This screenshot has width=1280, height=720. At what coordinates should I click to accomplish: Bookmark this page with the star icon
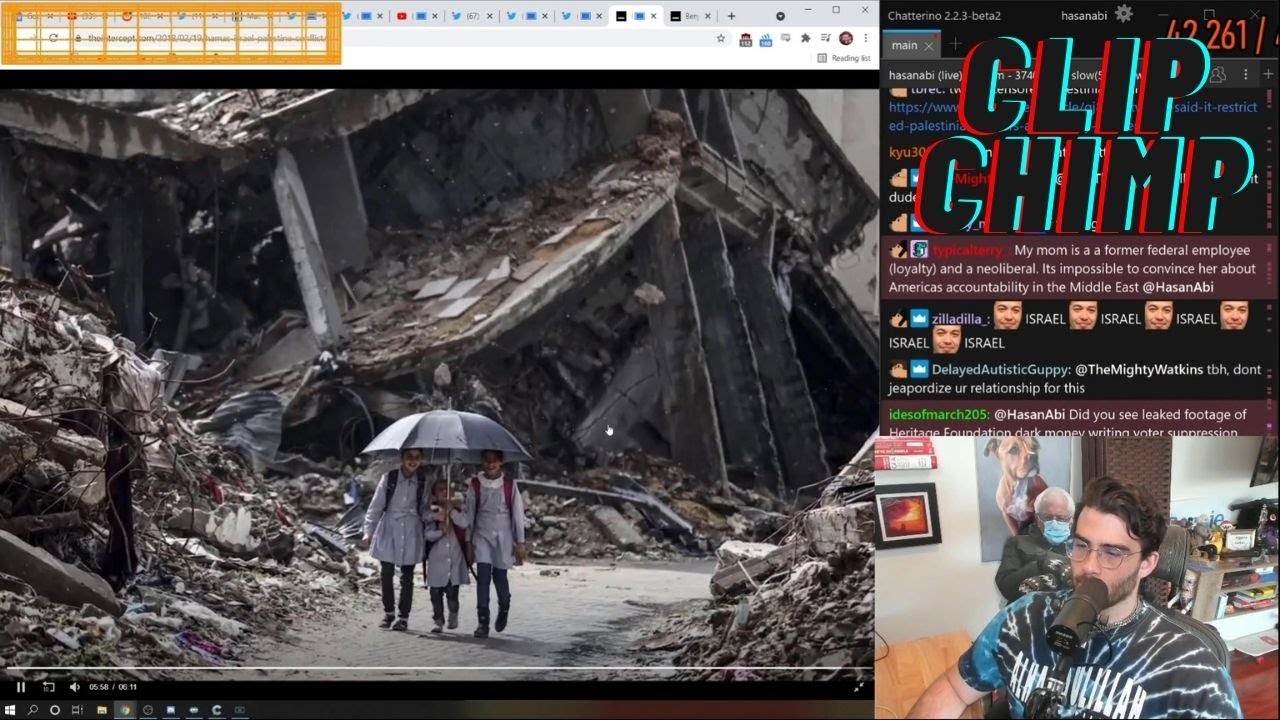click(x=720, y=38)
